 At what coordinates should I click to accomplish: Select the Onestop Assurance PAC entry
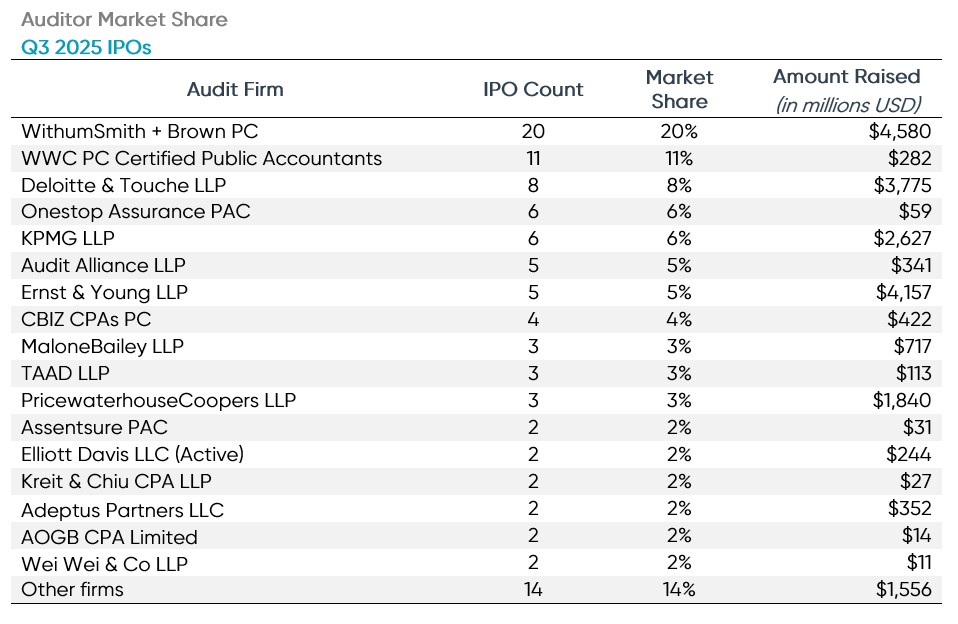[x=135, y=212]
